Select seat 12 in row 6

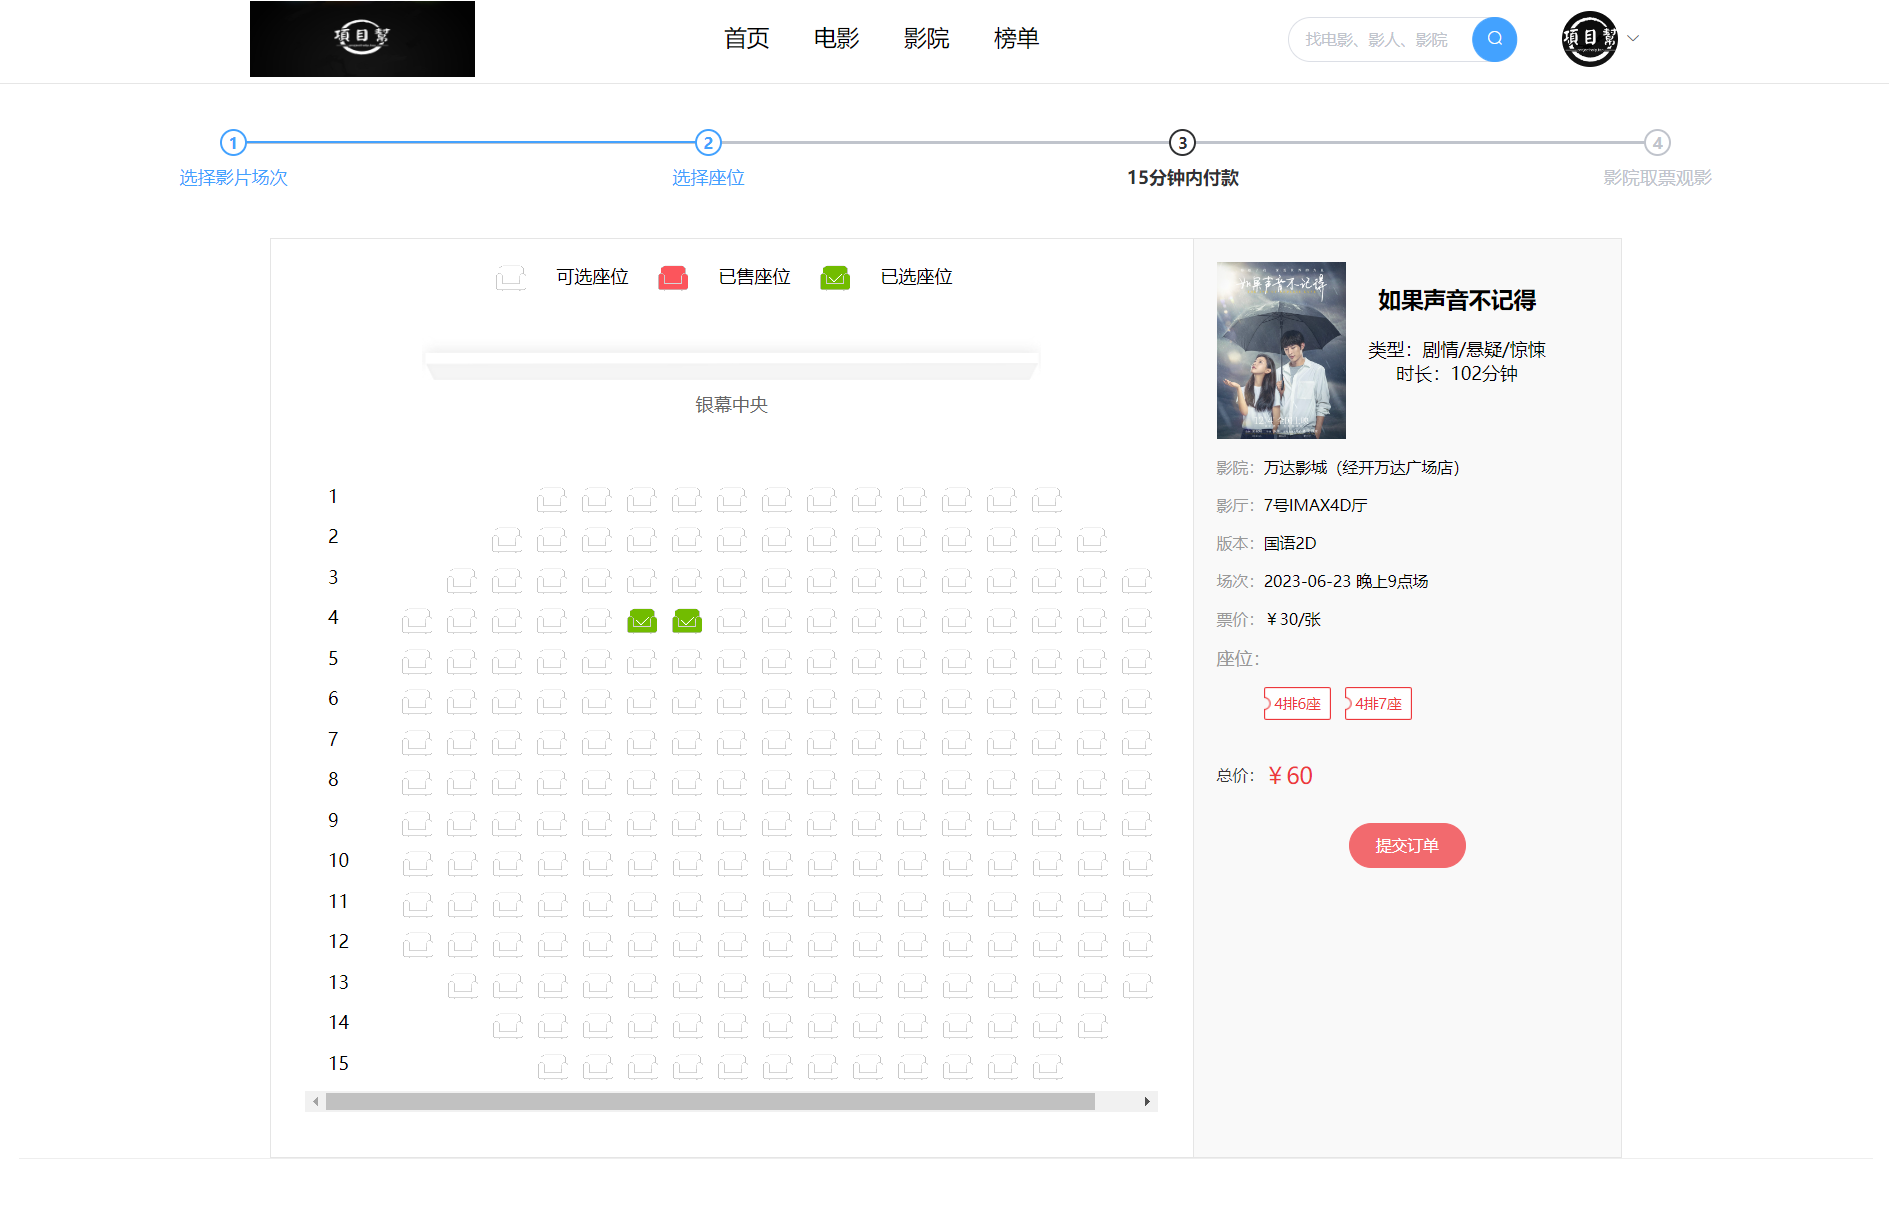pyautogui.click(x=912, y=702)
